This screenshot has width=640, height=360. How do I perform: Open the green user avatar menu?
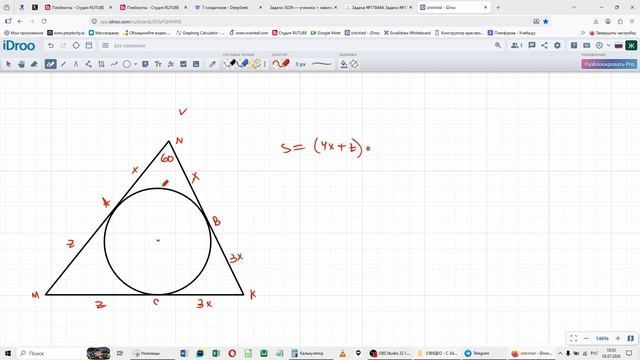pos(631,45)
